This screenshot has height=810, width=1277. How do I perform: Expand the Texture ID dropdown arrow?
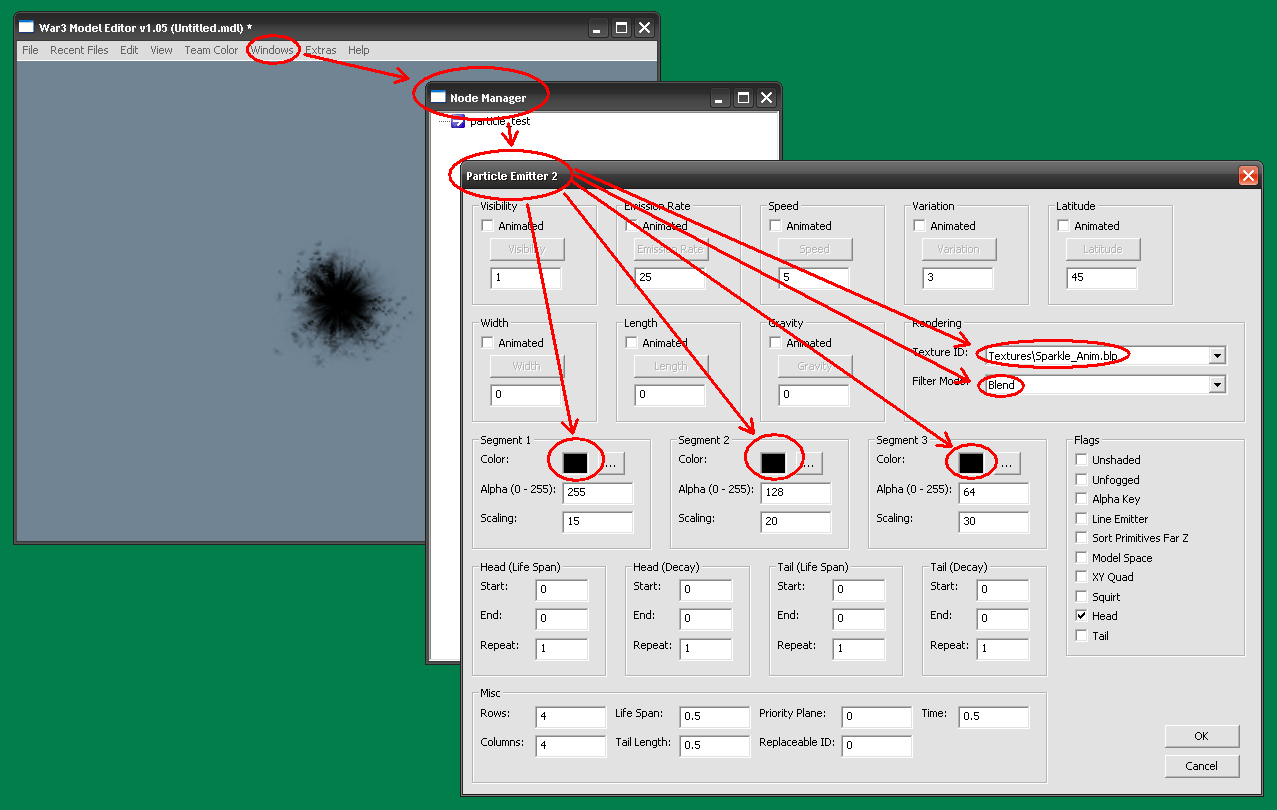point(1217,355)
